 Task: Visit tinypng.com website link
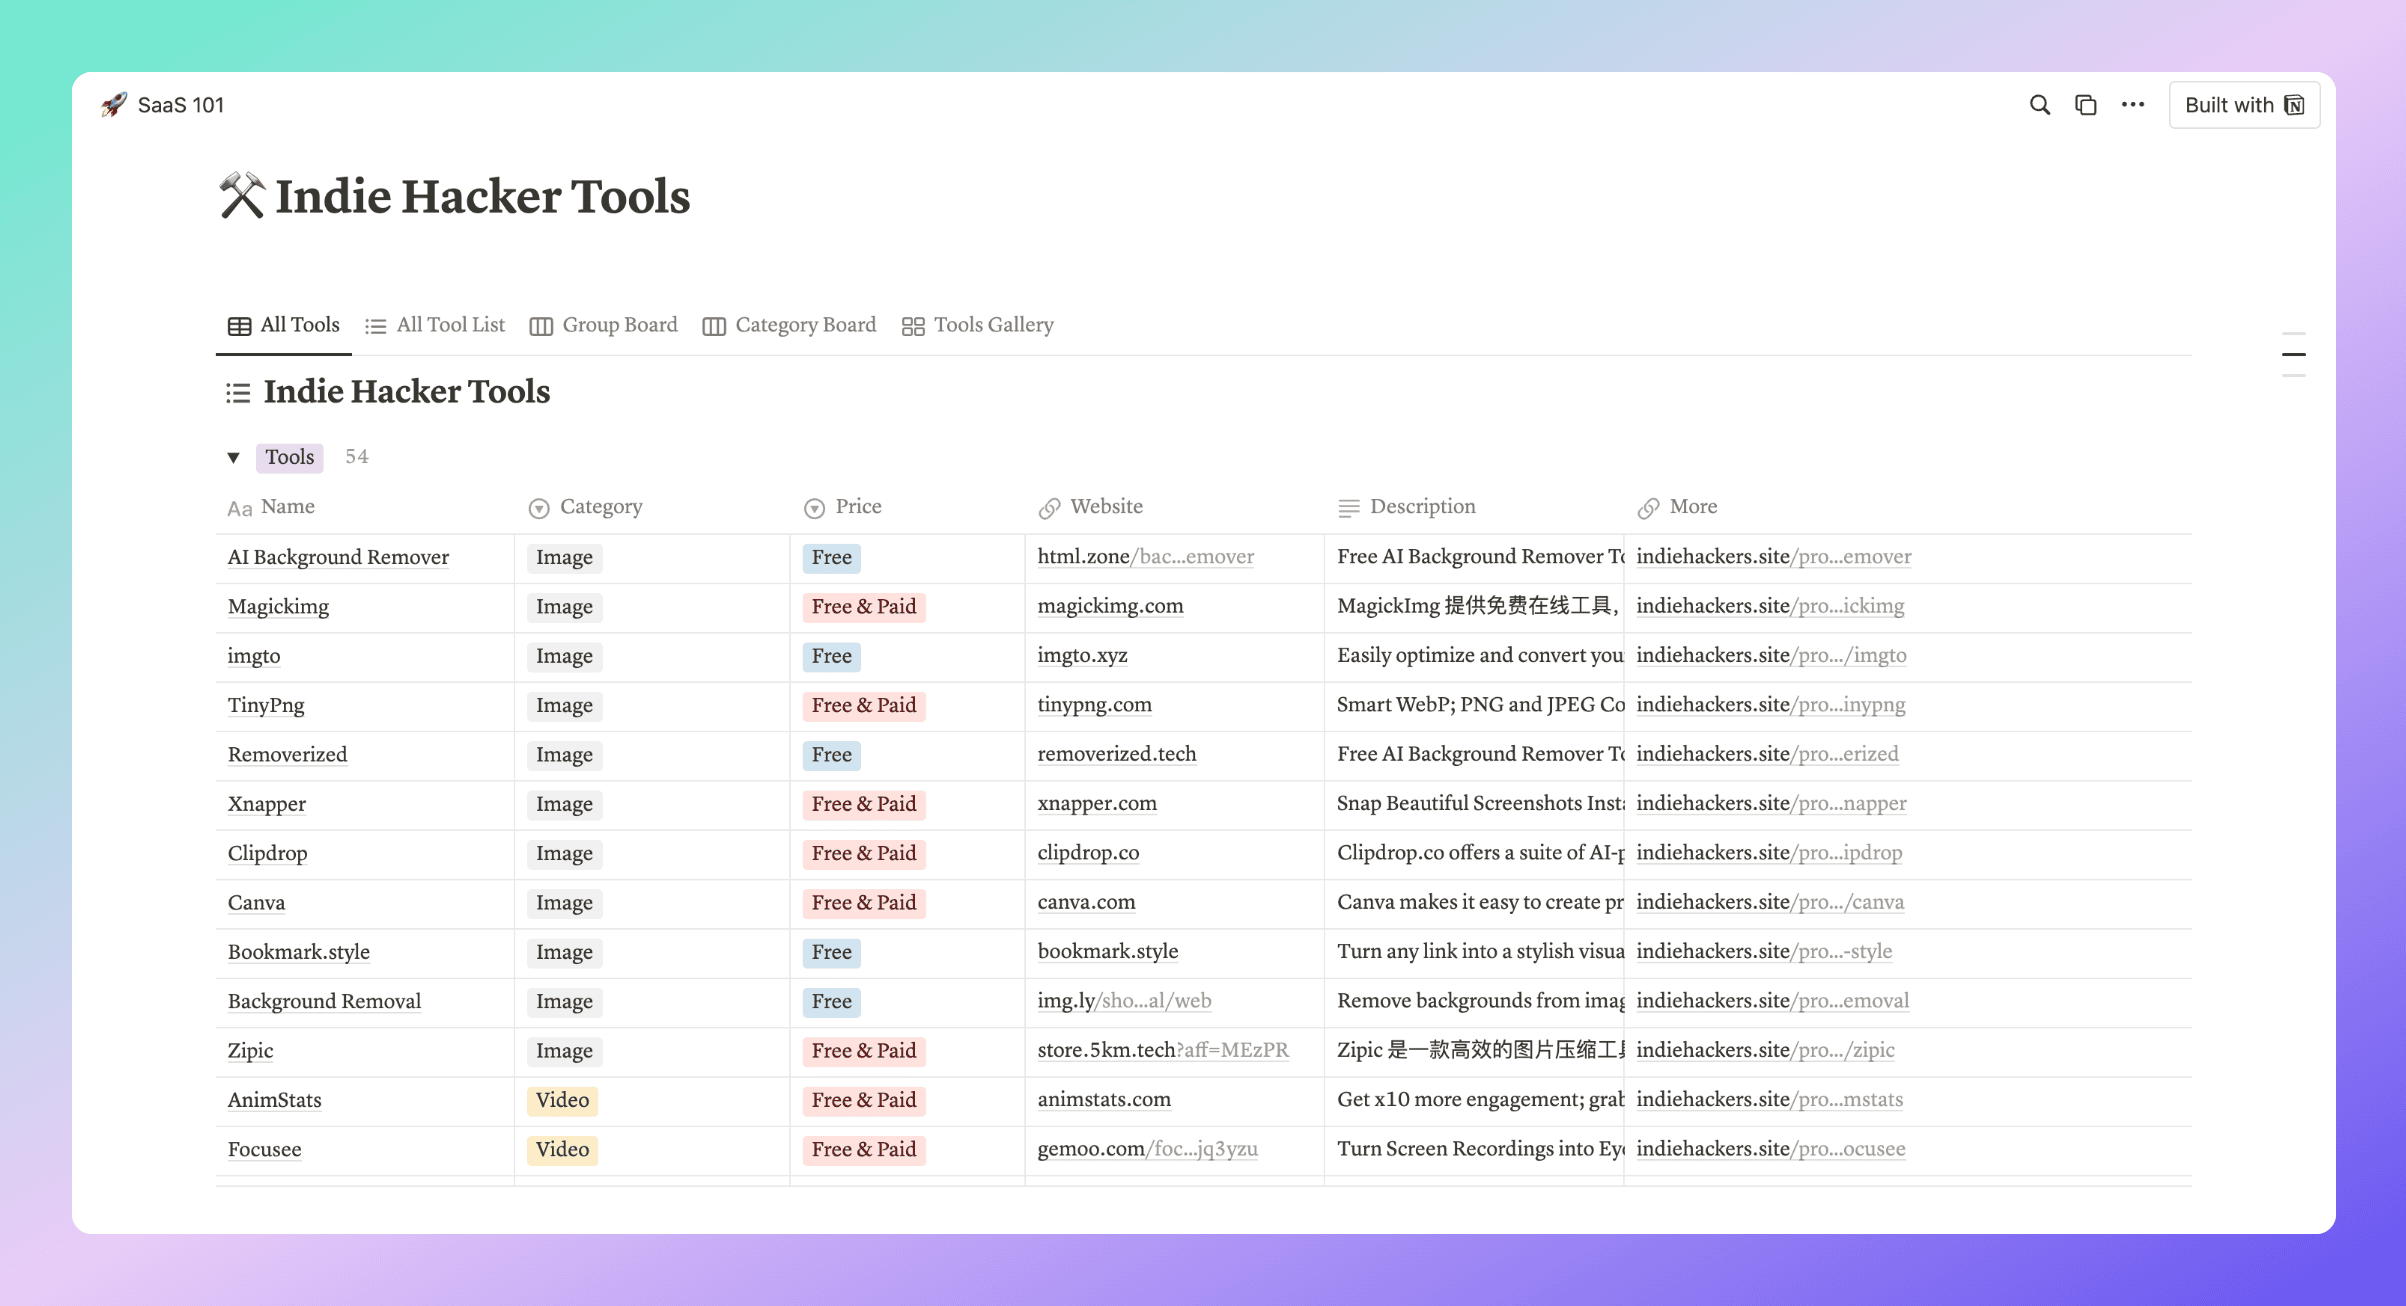point(1094,705)
